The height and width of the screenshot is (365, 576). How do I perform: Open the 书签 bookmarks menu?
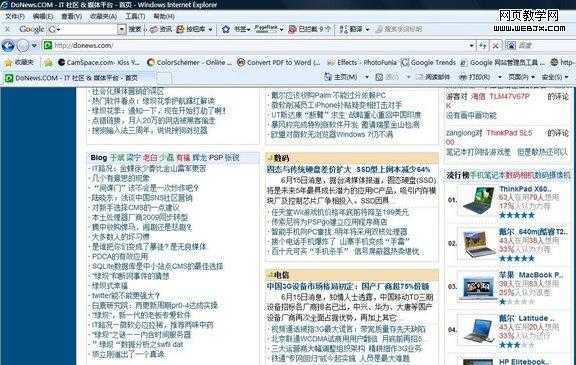pyautogui.click(x=242, y=29)
